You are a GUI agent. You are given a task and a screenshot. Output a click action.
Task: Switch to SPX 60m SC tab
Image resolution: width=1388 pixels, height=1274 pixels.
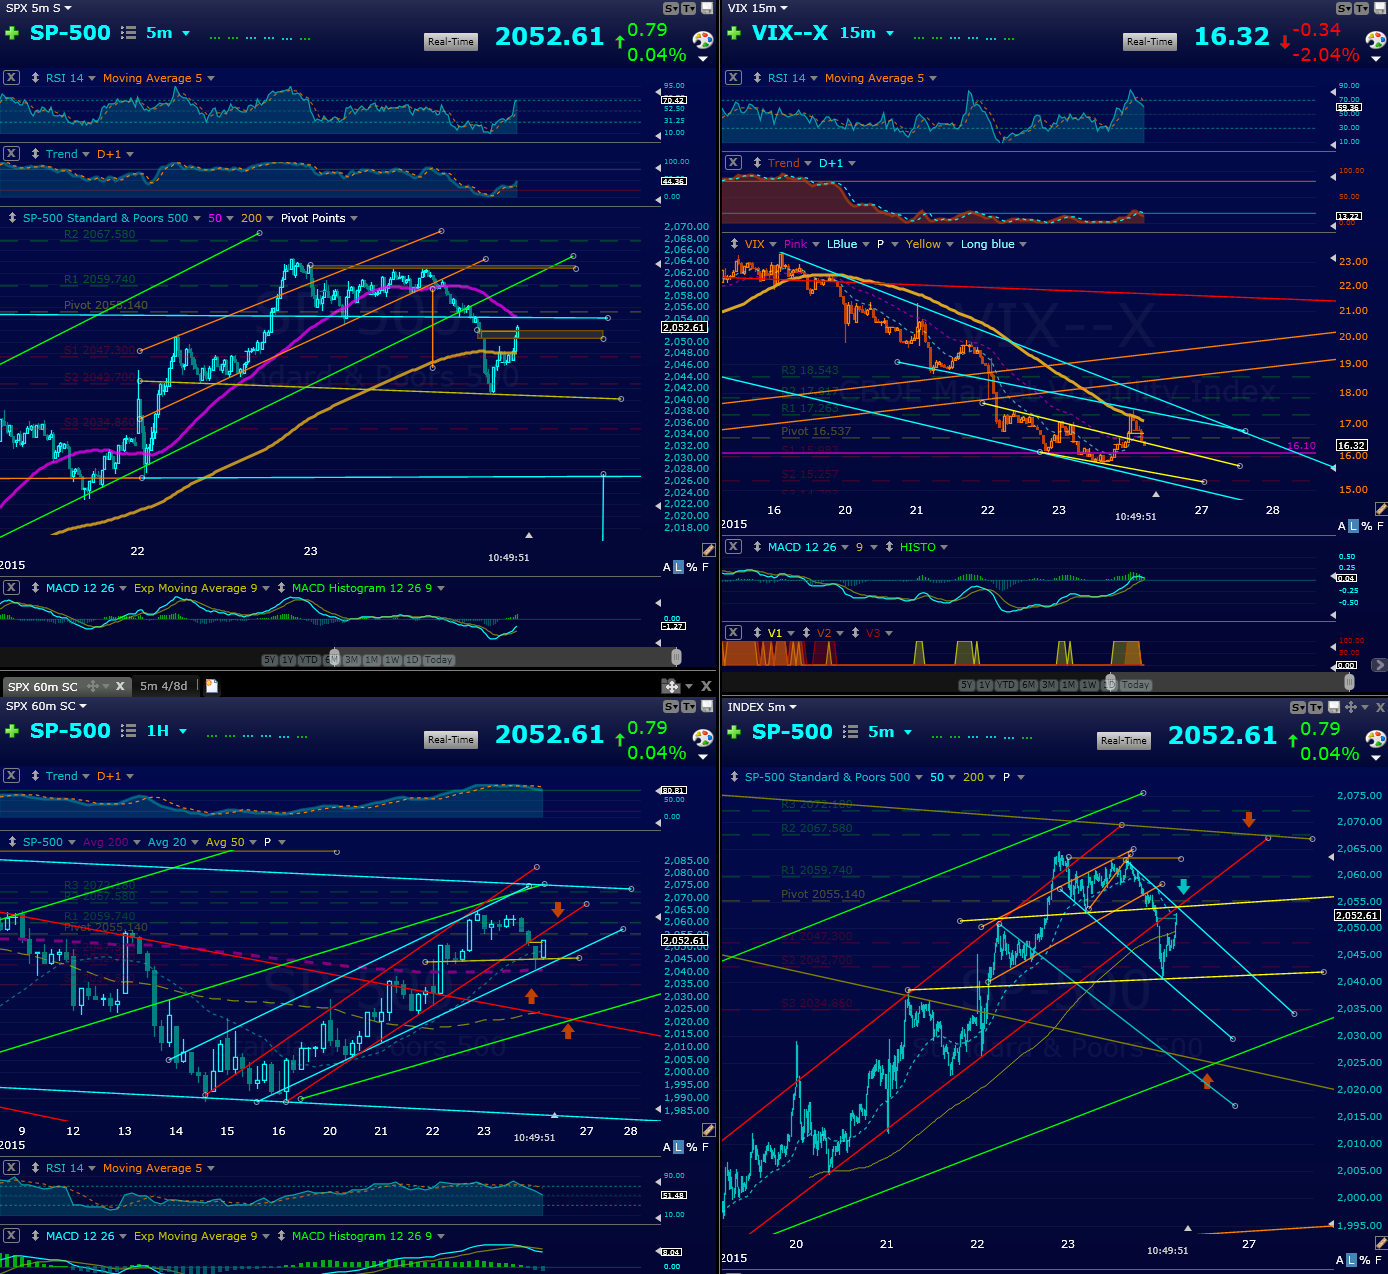tap(42, 686)
